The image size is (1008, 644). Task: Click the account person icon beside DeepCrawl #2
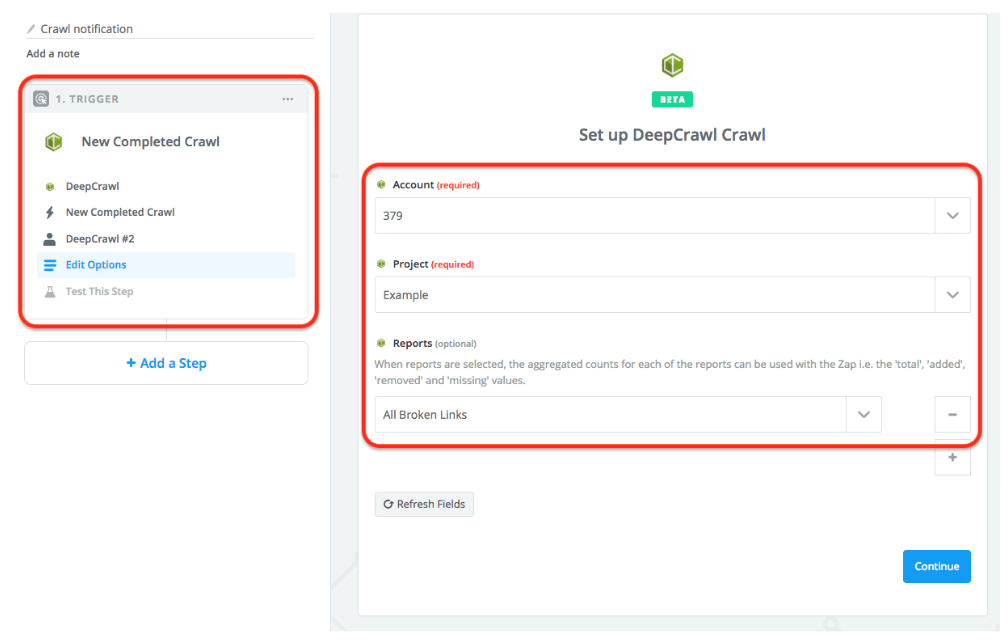(49, 238)
